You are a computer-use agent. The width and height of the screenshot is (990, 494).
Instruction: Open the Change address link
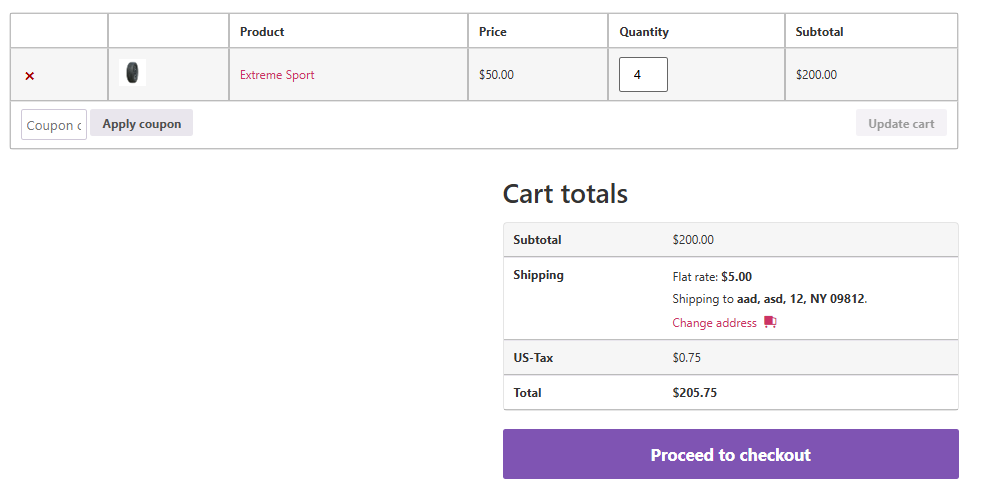pyautogui.click(x=714, y=323)
